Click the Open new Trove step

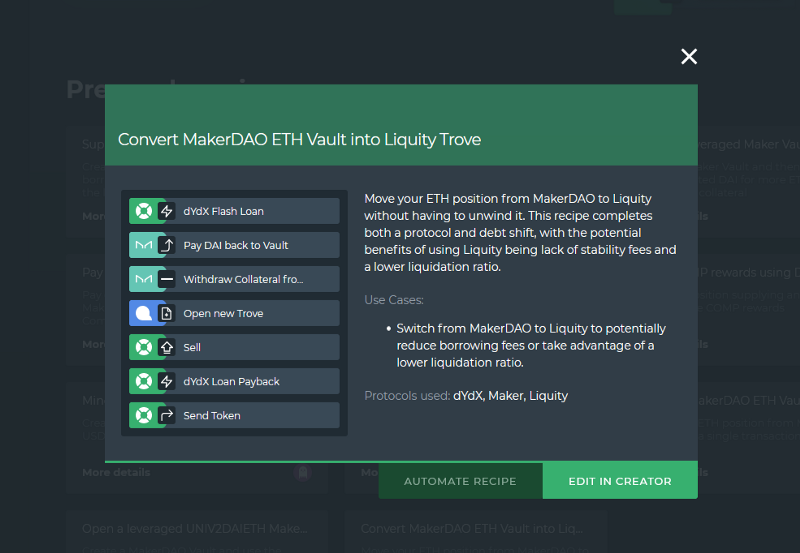click(234, 313)
